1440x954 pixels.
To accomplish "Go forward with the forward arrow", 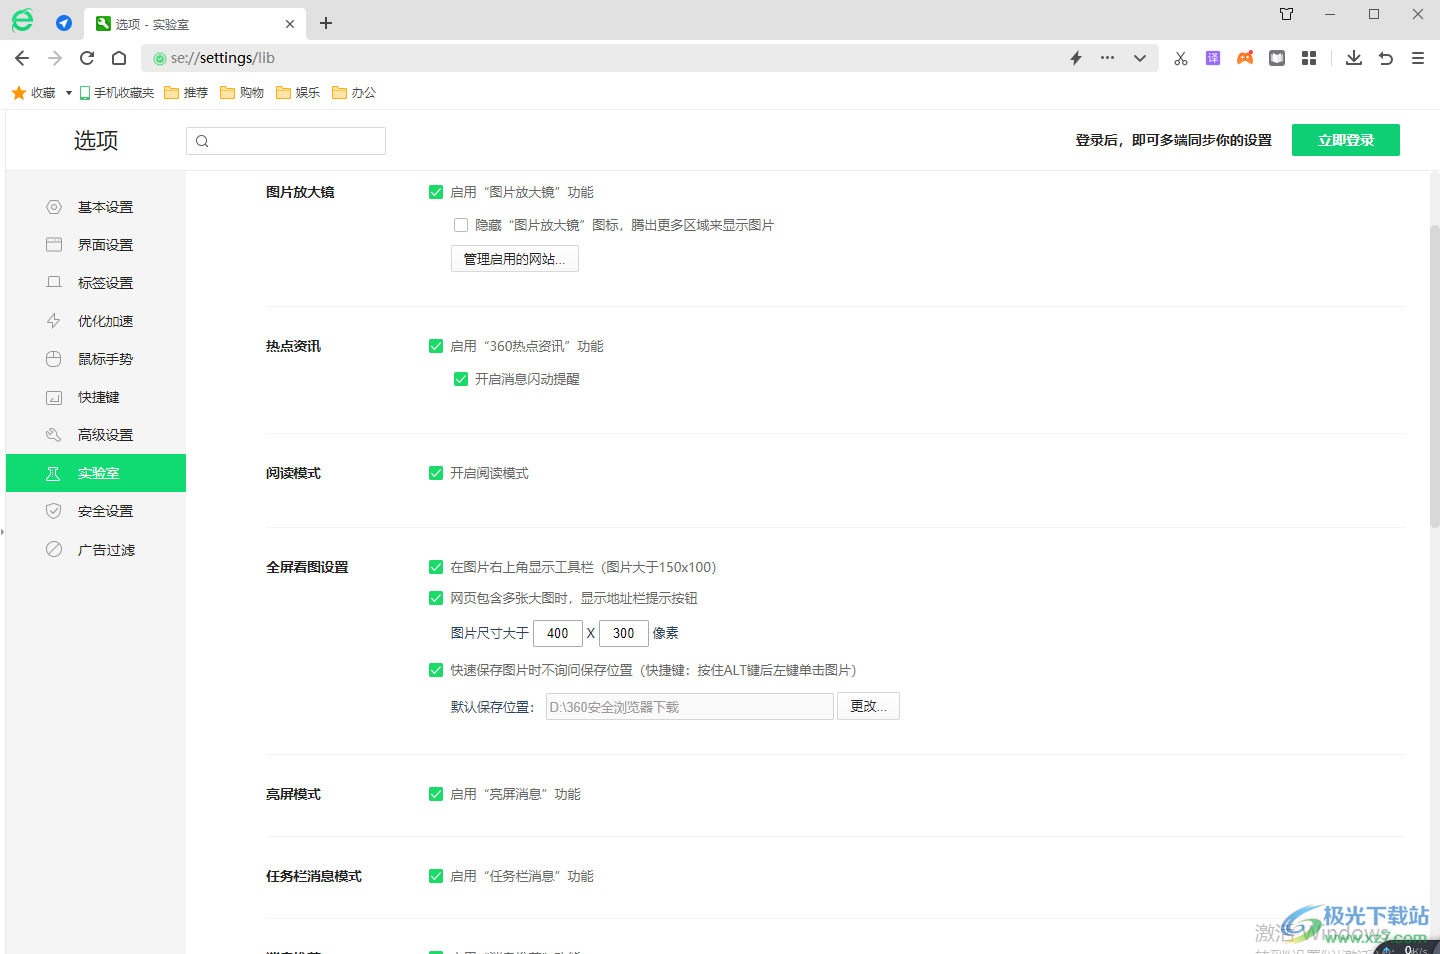I will [x=55, y=58].
